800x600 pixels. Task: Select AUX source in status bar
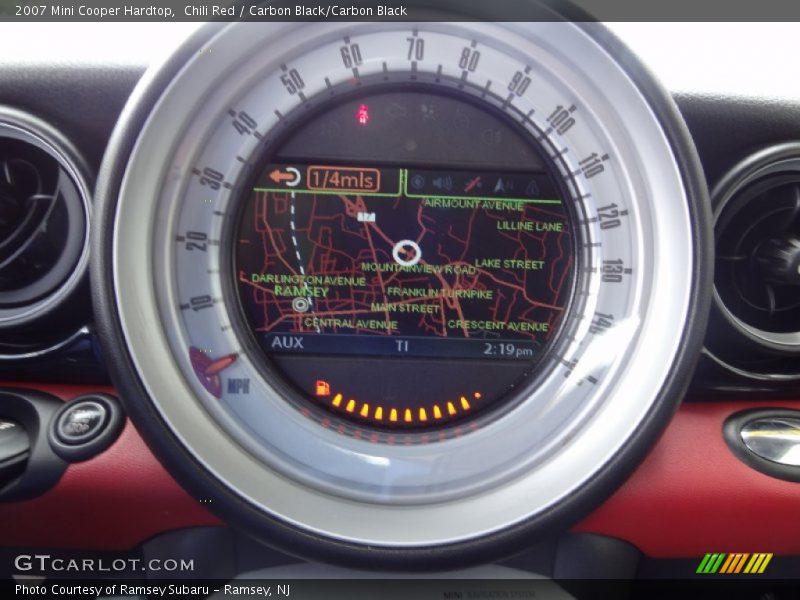287,343
